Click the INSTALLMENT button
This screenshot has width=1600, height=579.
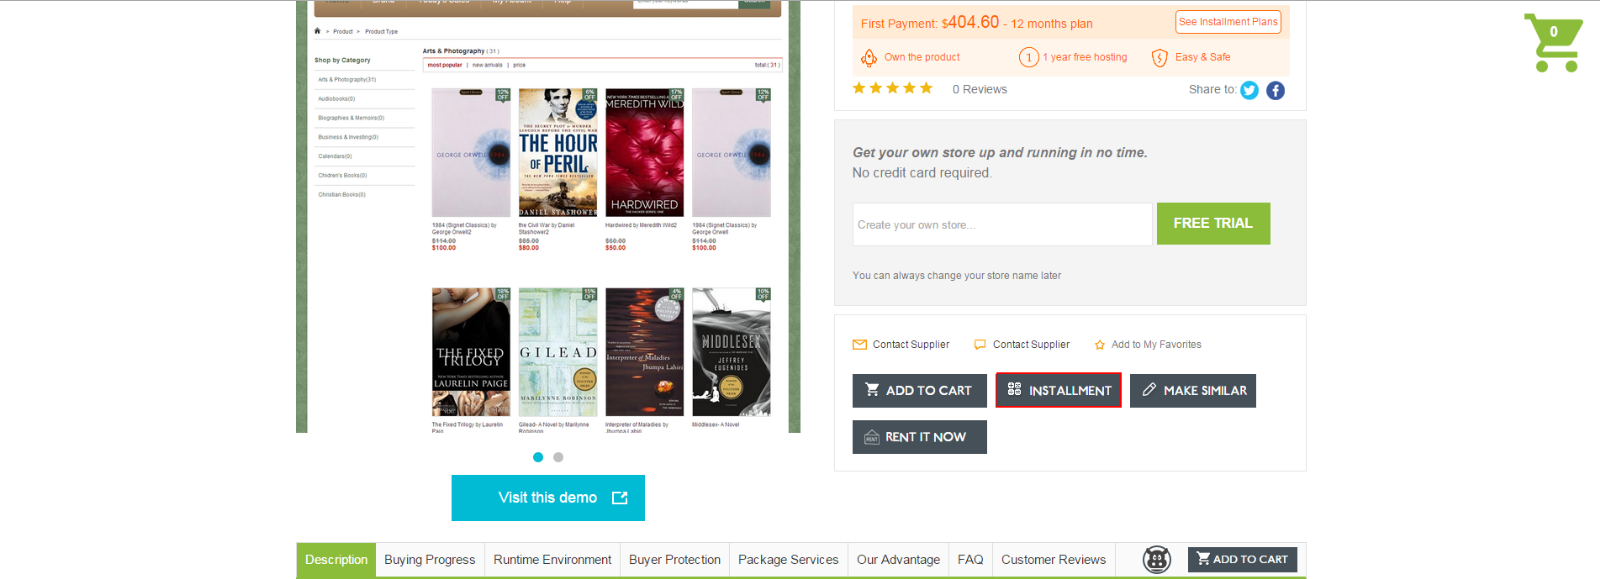click(x=1058, y=391)
